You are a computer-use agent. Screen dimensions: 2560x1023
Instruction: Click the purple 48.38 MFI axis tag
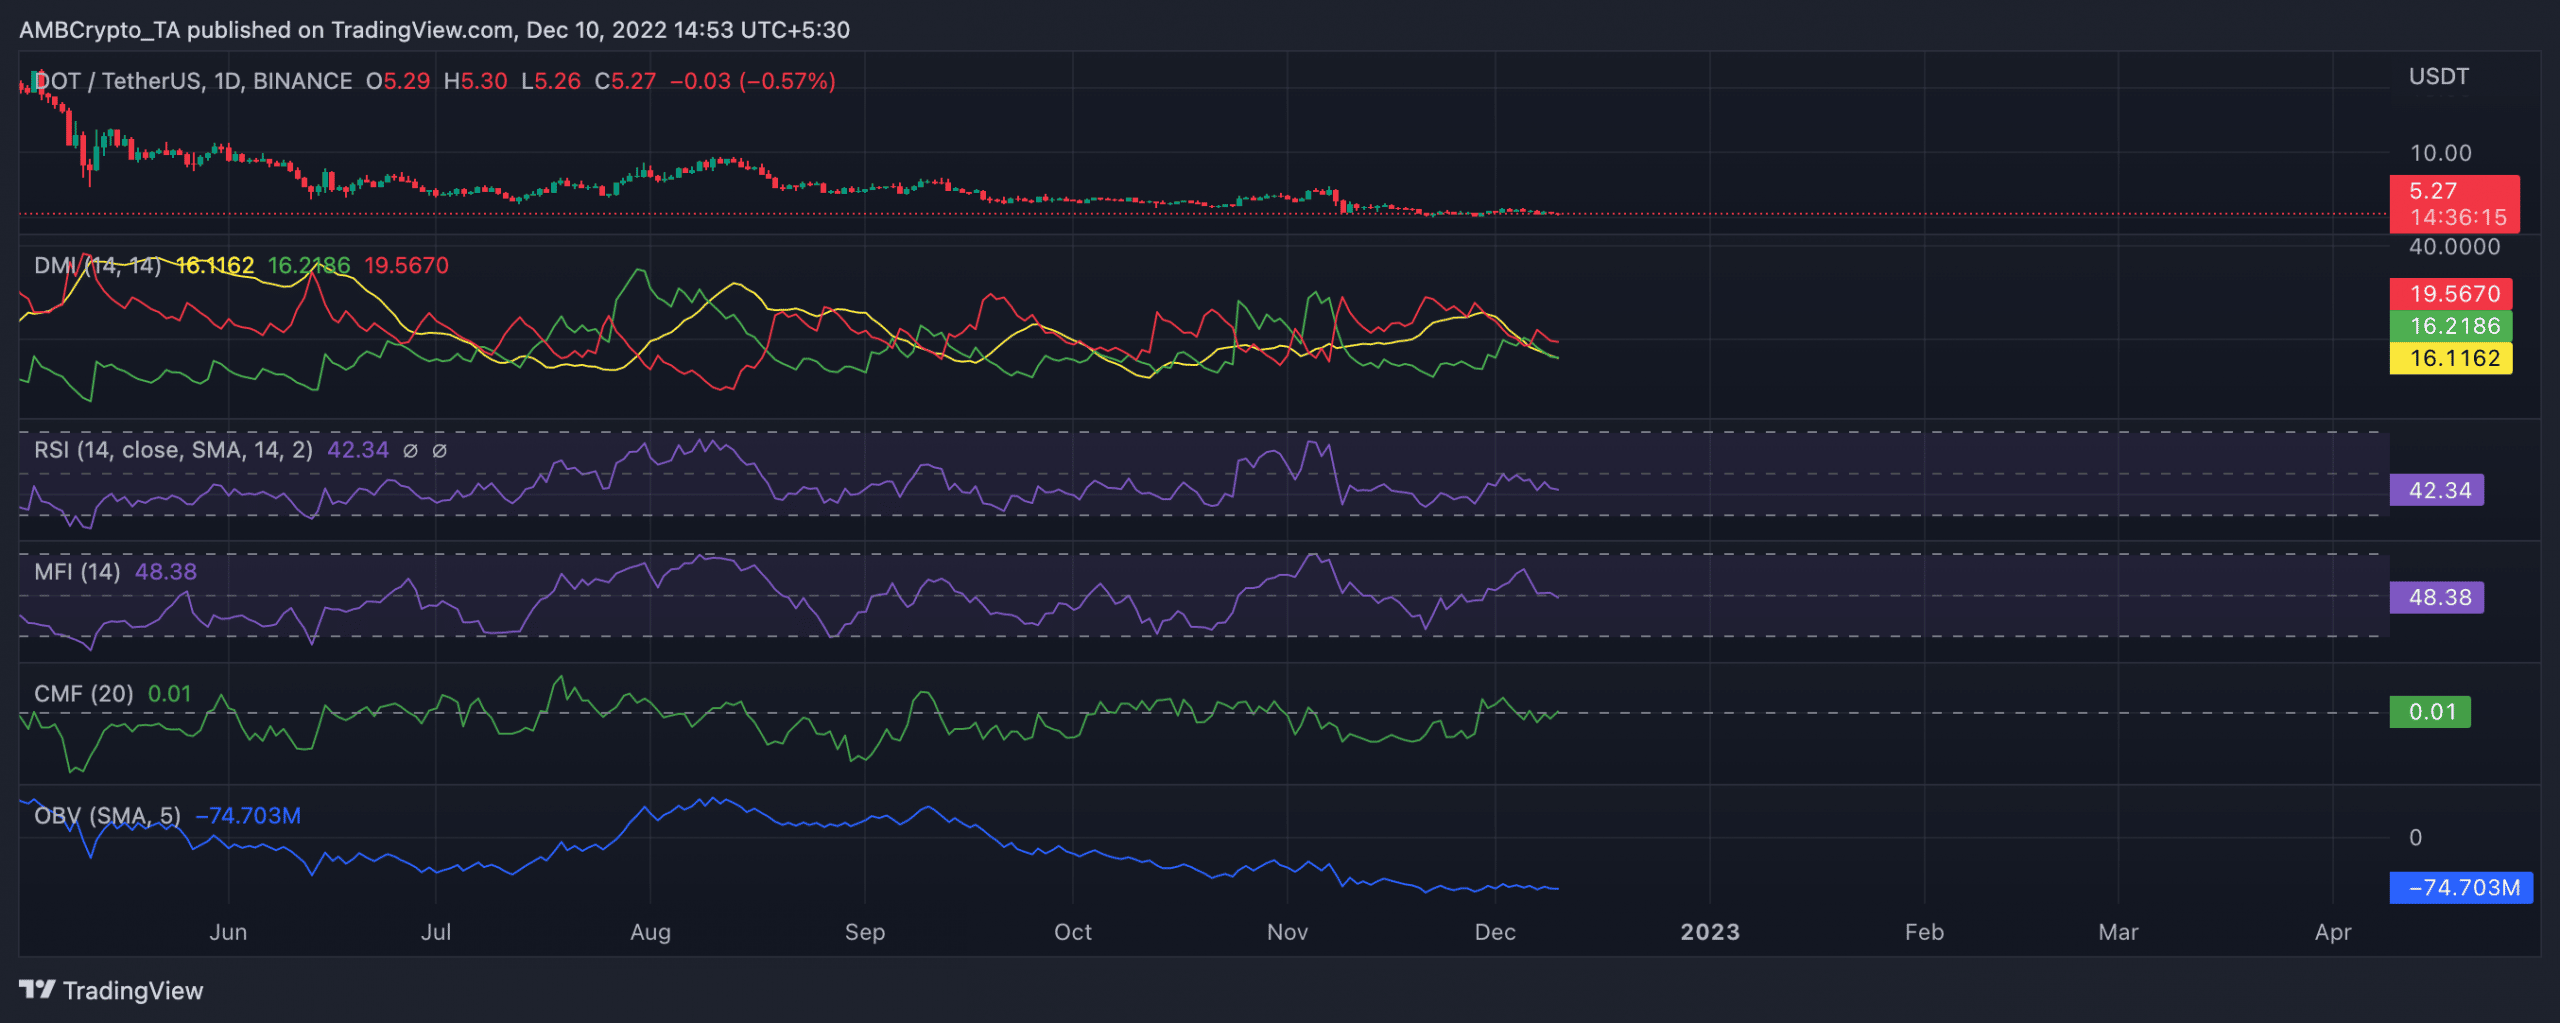(x=2438, y=598)
